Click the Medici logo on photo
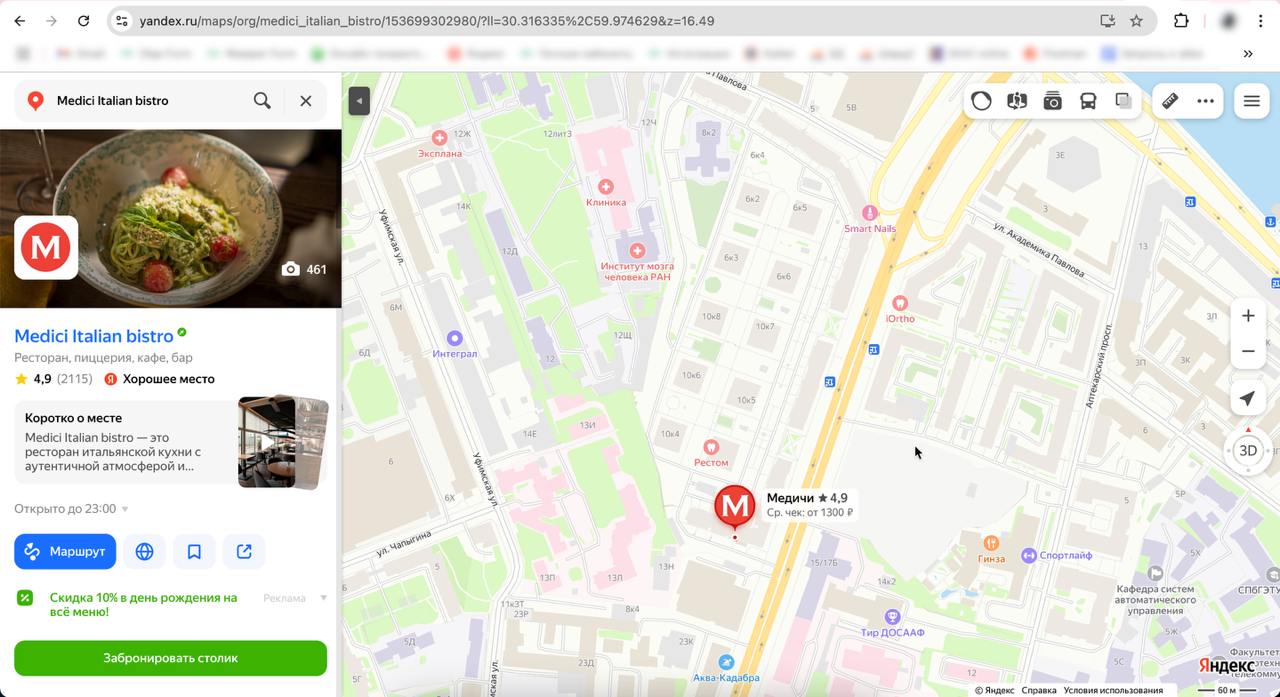Viewport: 1280px width, 697px height. pos(46,247)
